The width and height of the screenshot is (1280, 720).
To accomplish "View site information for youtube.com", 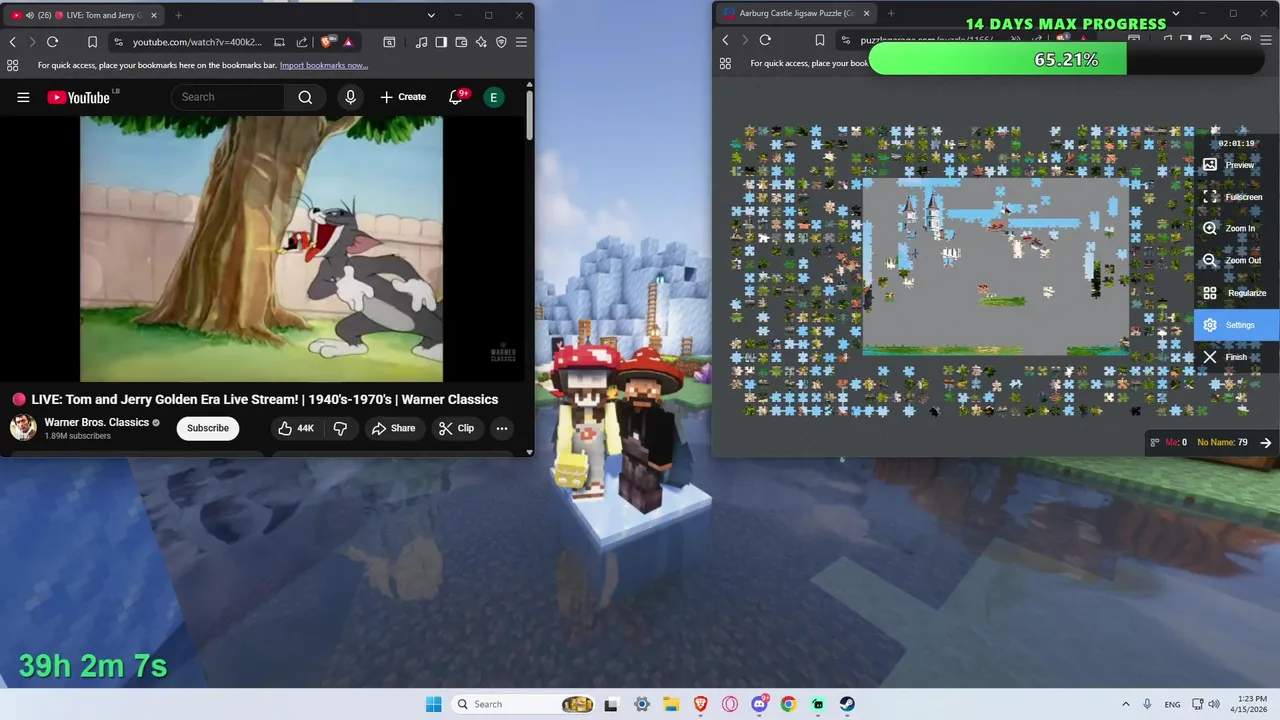I will pos(118,42).
